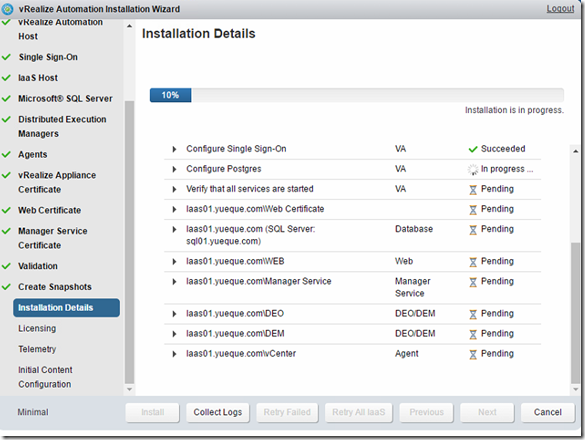Open Initial Content Configuration step

[x=45, y=377]
